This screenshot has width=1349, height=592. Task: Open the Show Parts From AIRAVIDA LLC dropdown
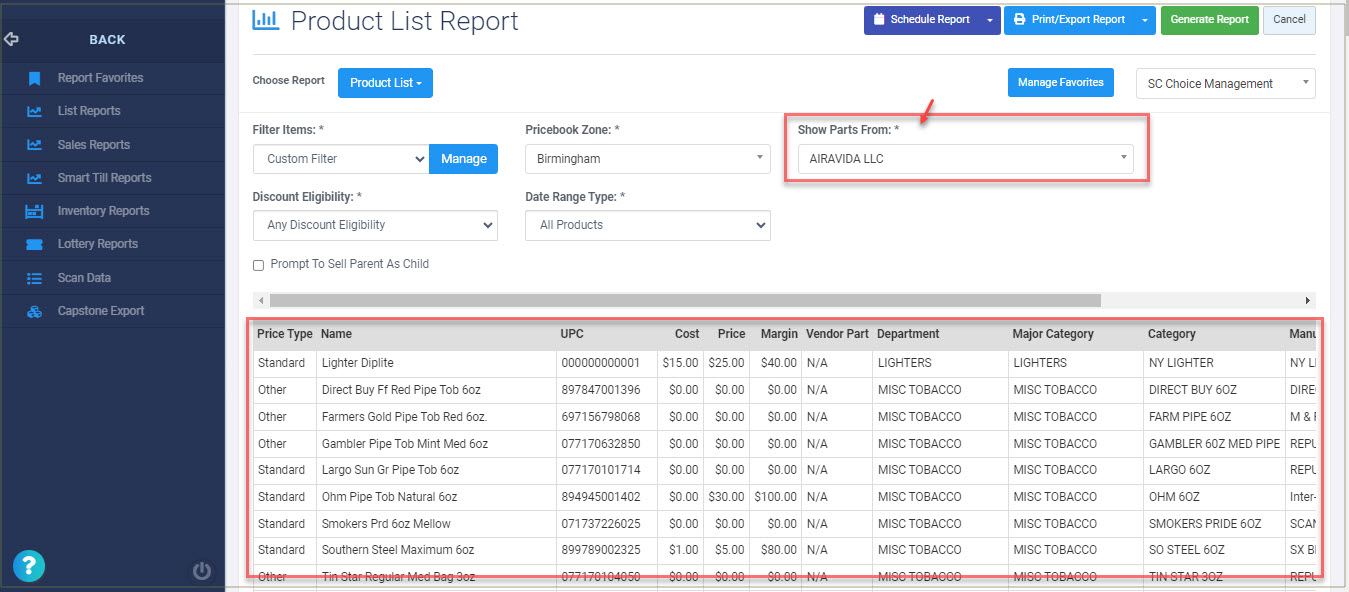pyautogui.click(x=966, y=159)
